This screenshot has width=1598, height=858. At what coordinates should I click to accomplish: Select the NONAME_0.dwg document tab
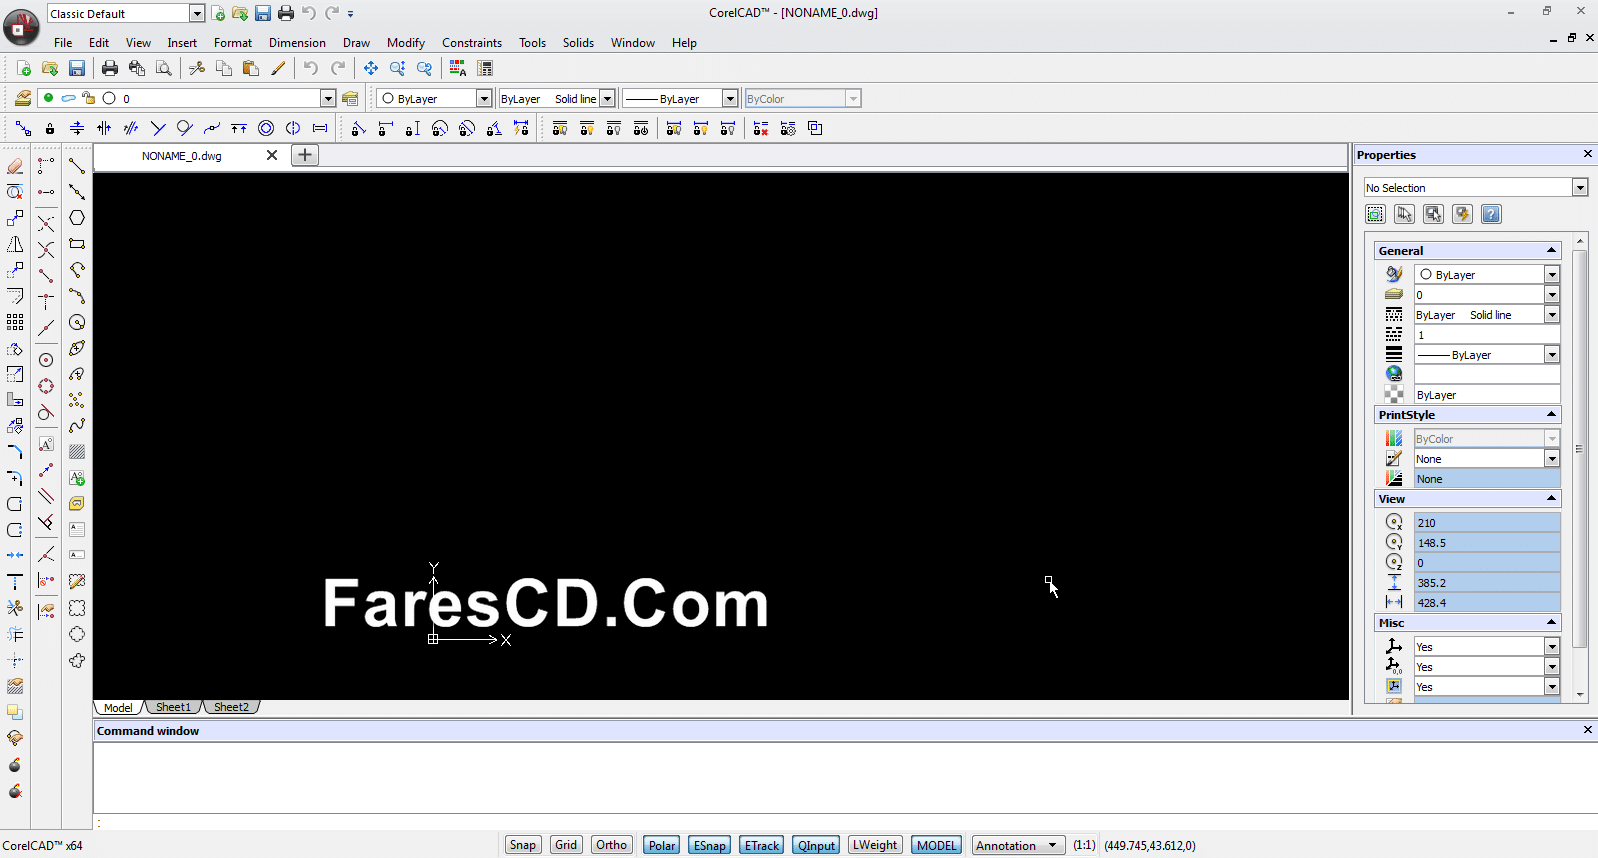tap(182, 156)
